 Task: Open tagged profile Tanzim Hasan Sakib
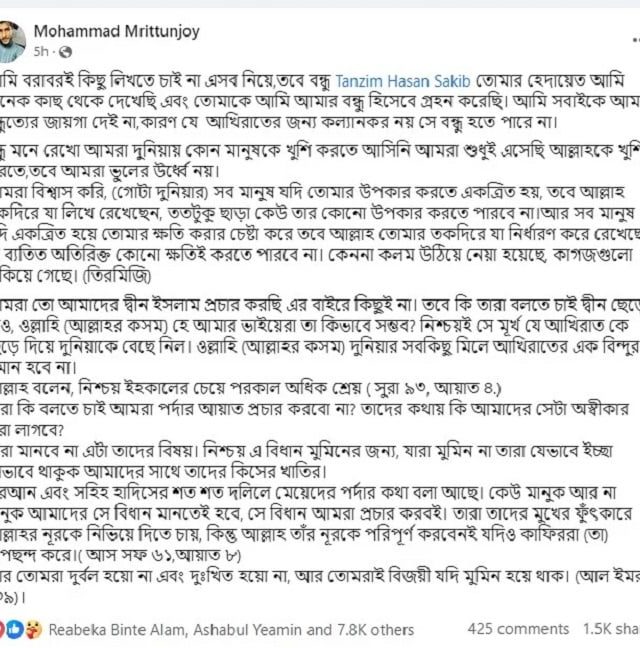(x=403, y=81)
